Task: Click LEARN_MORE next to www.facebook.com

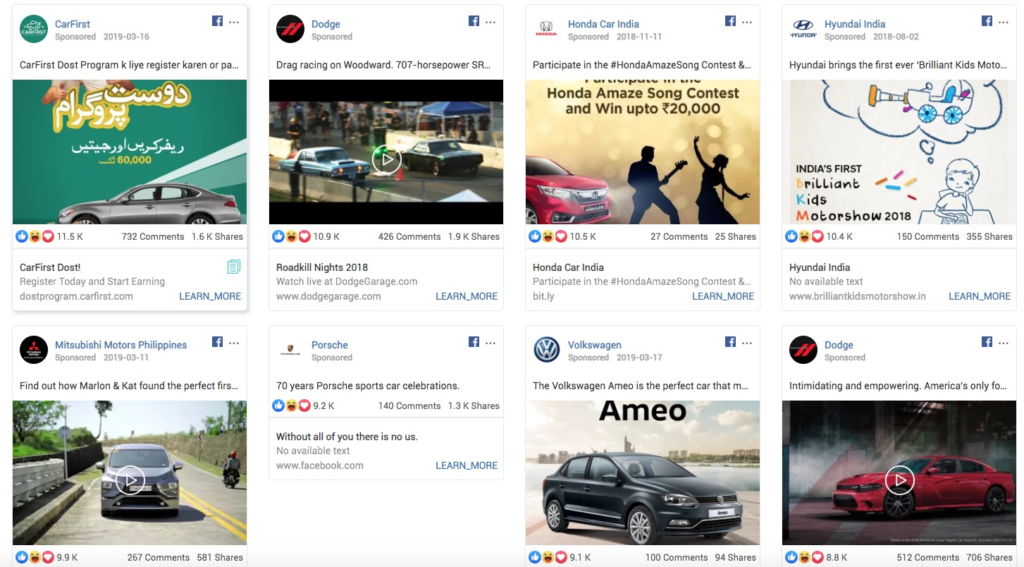Action: tap(467, 465)
